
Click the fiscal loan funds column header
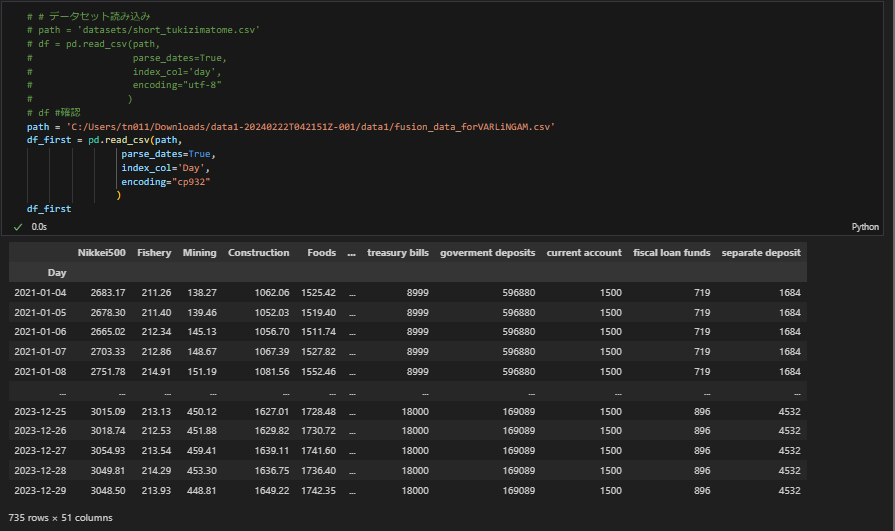pyautogui.click(x=672, y=253)
